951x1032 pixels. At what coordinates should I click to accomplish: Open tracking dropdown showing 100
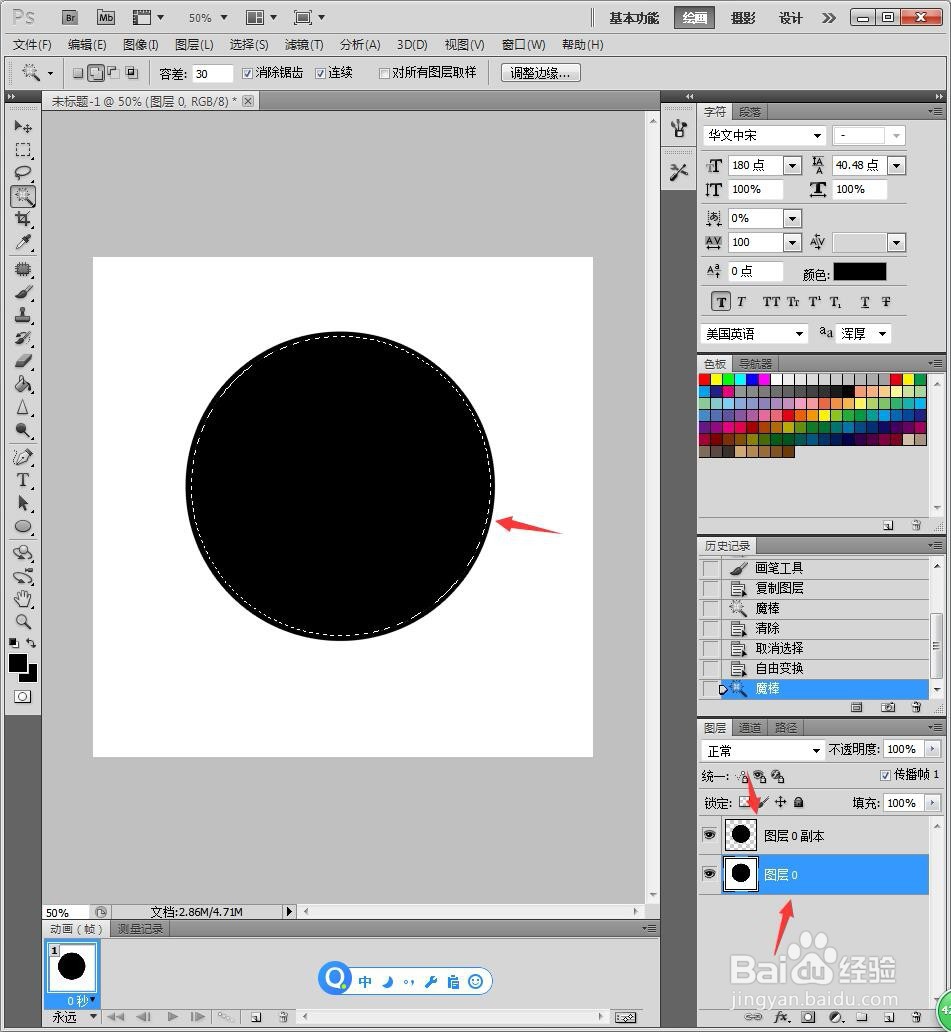792,243
